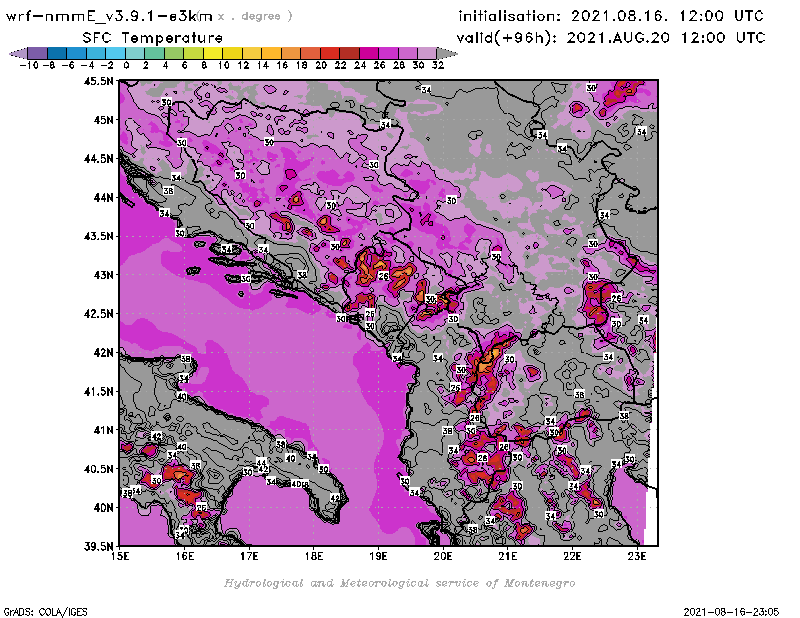Click the 'SFC Temperature' title
The width and height of the screenshot is (800, 618).
tap(153, 38)
